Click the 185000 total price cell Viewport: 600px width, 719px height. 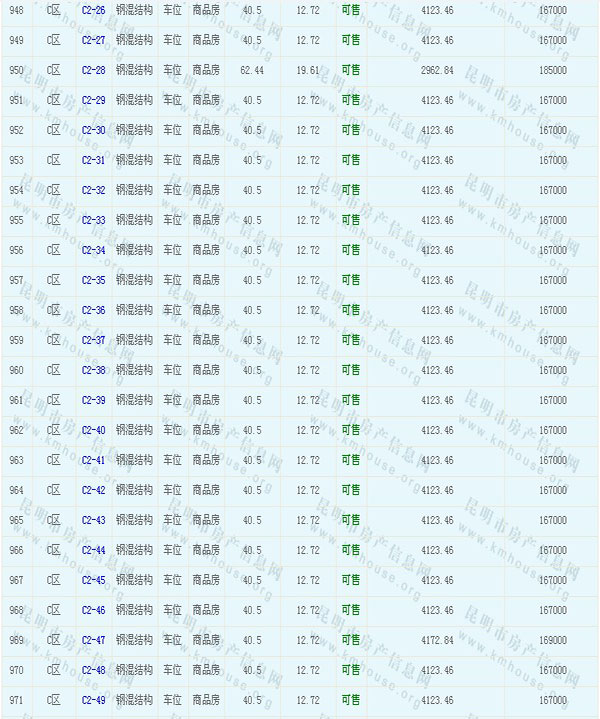pyautogui.click(x=551, y=70)
